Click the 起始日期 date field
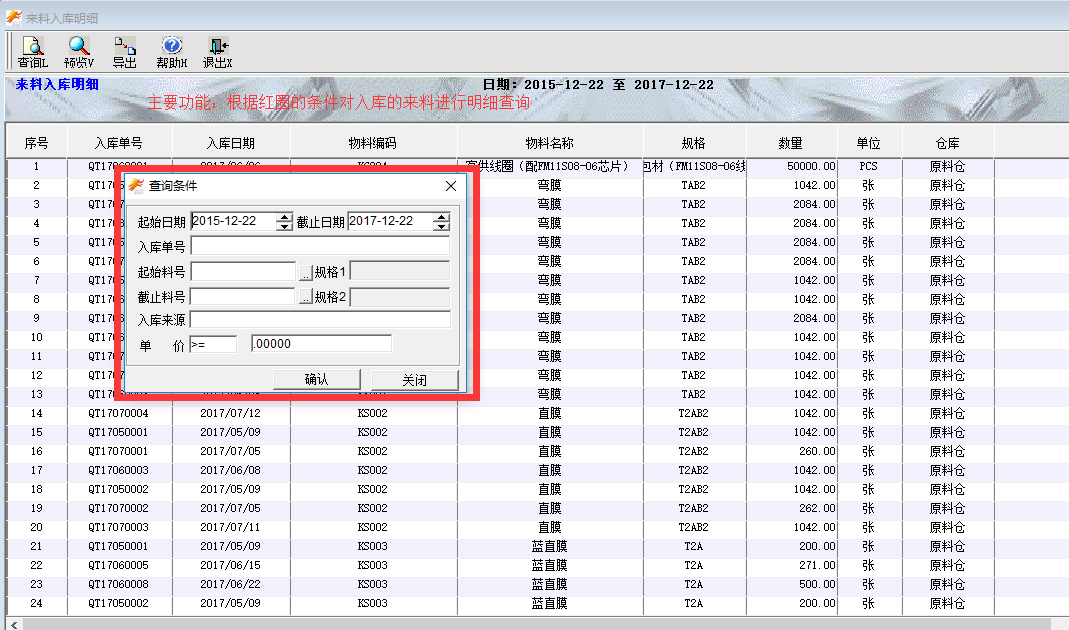The height and width of the screenshot is (630, 1069). point(234,221)
